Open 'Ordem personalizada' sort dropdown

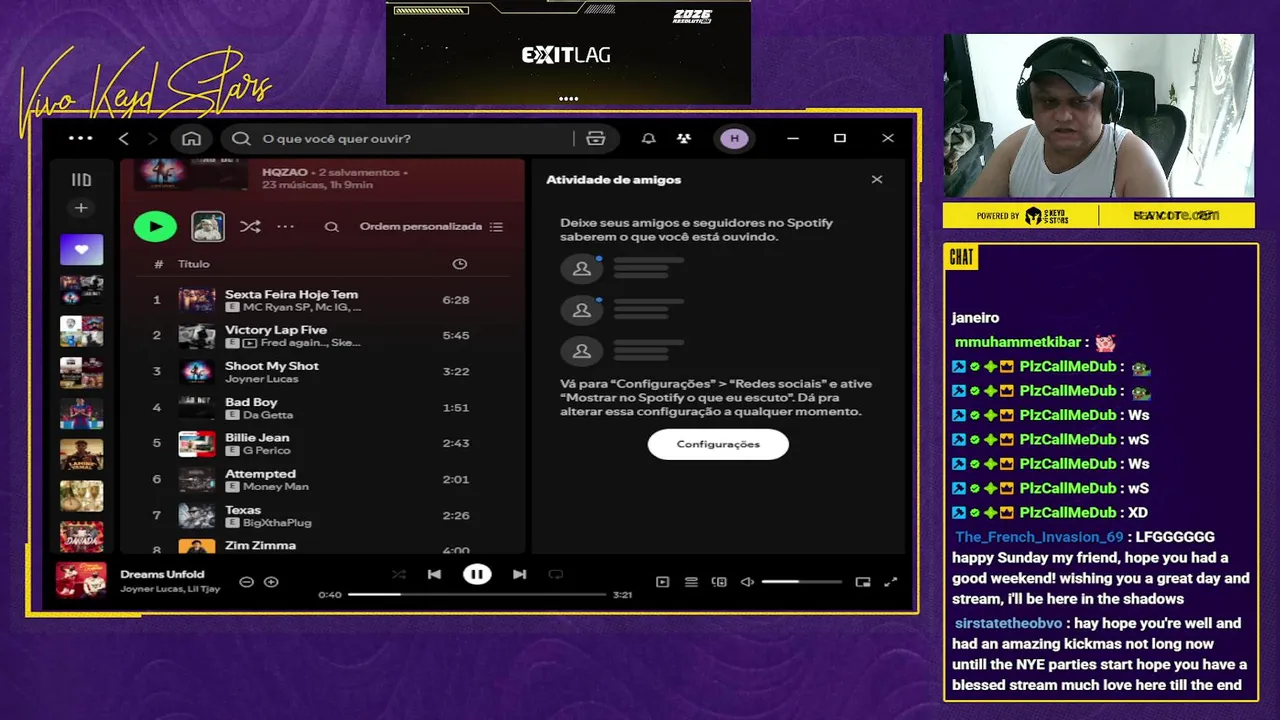click(431, 227)
